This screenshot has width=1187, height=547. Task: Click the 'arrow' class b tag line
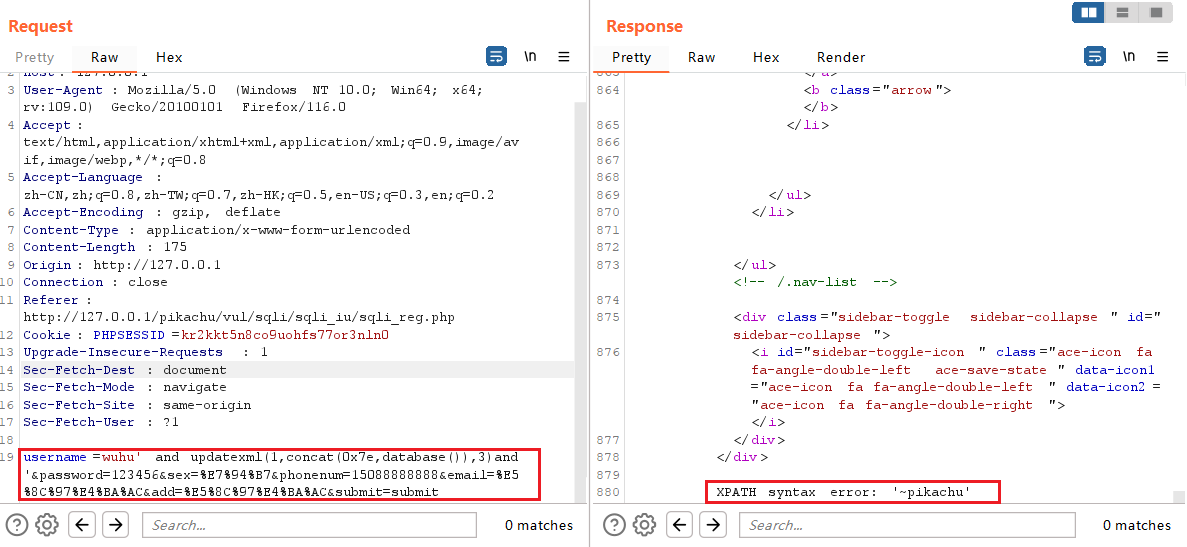[x=877, y=90]
